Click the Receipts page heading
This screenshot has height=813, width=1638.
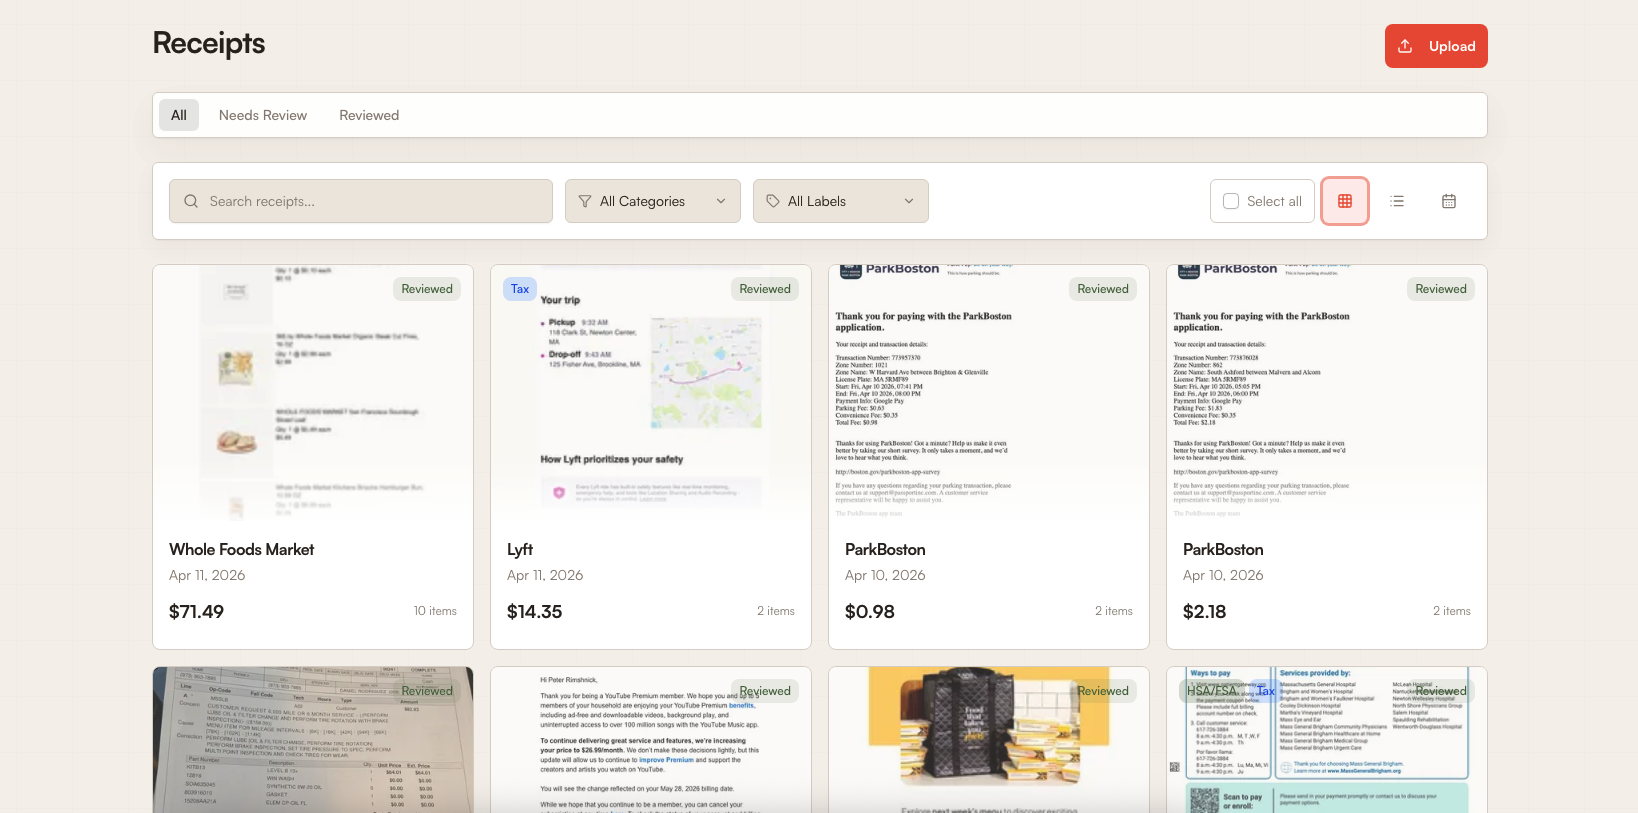pos(209,43)
